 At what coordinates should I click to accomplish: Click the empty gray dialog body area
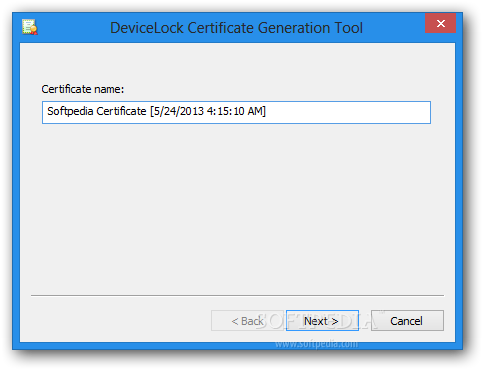click(237, 207)
